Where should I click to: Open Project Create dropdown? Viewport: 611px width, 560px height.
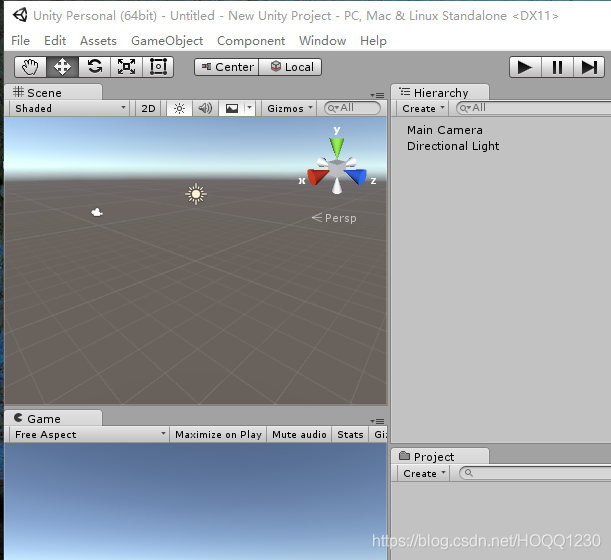click(424, 473)
